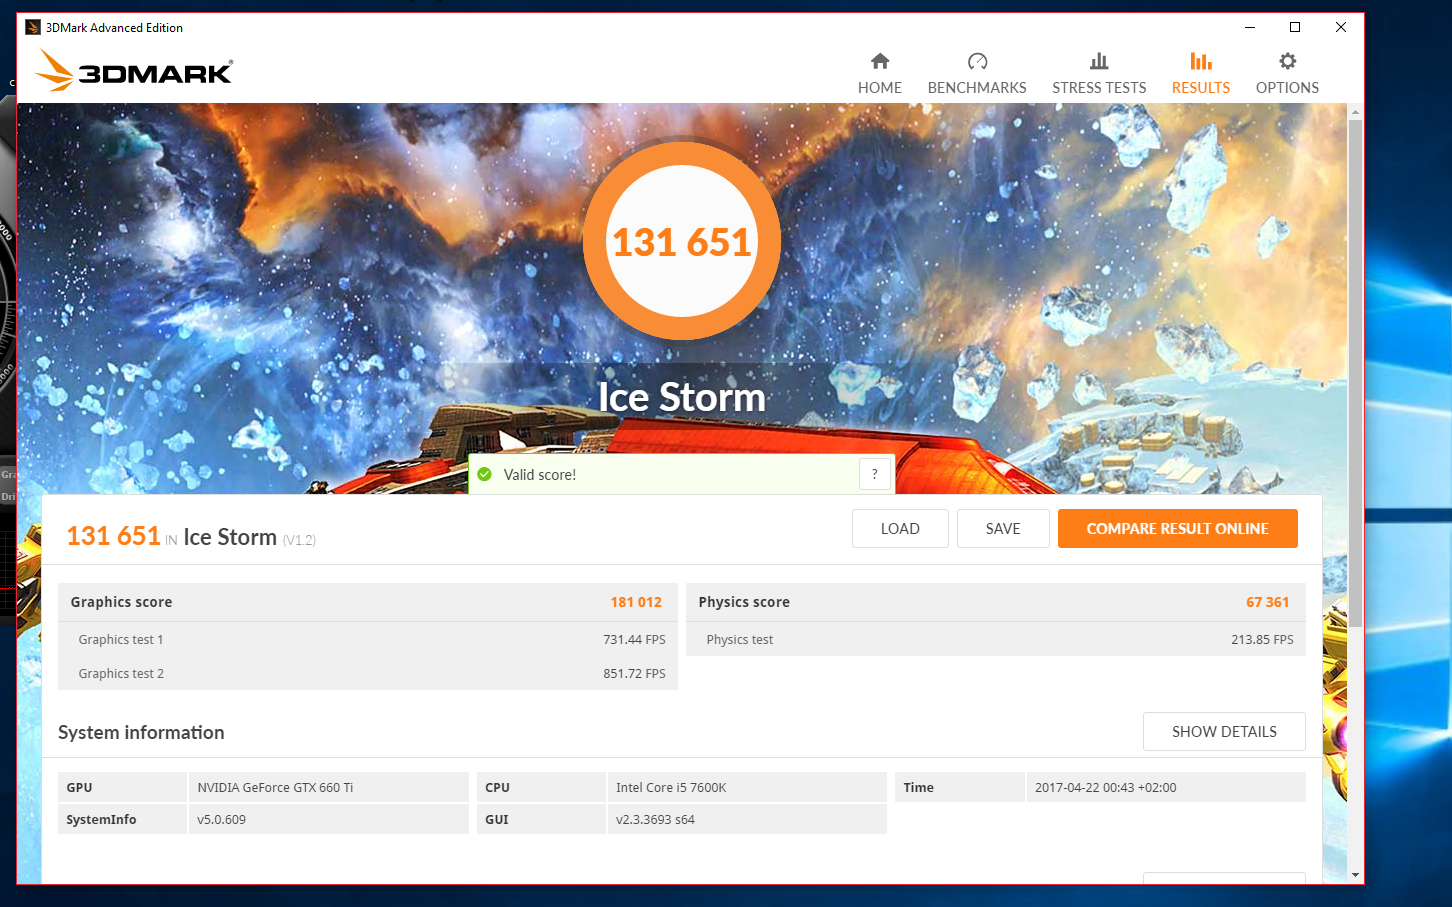
Task: Click the scrollbar up arrow
Action: (1355, 111)
